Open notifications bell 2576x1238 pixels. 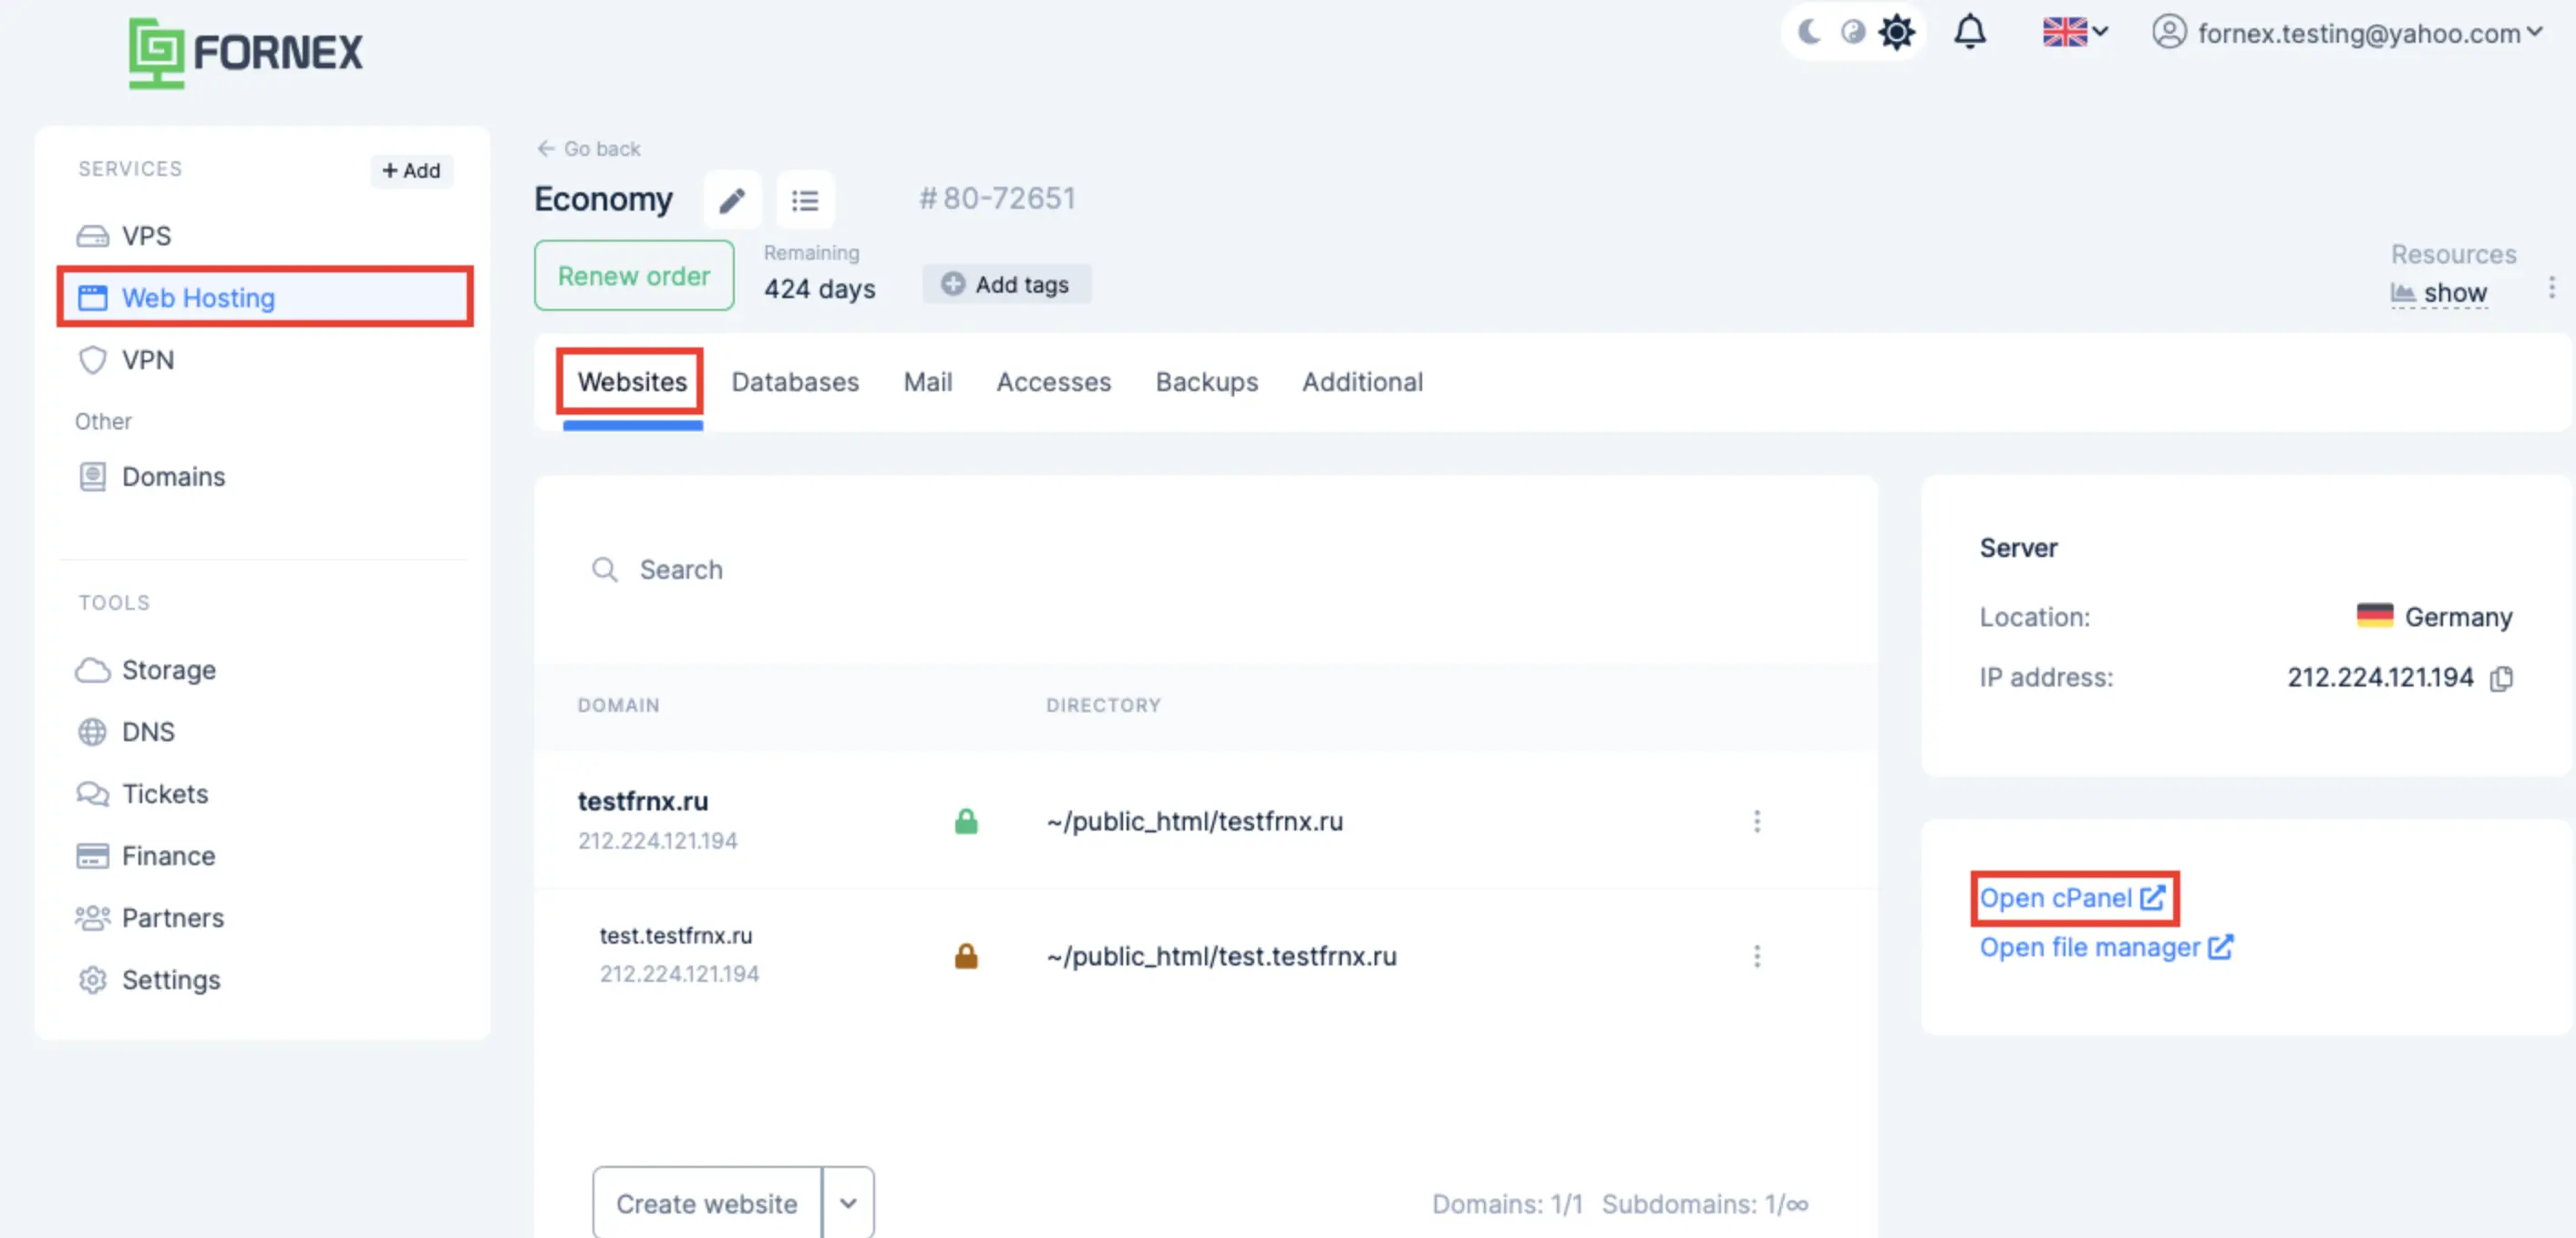[x=1970, y=32]
